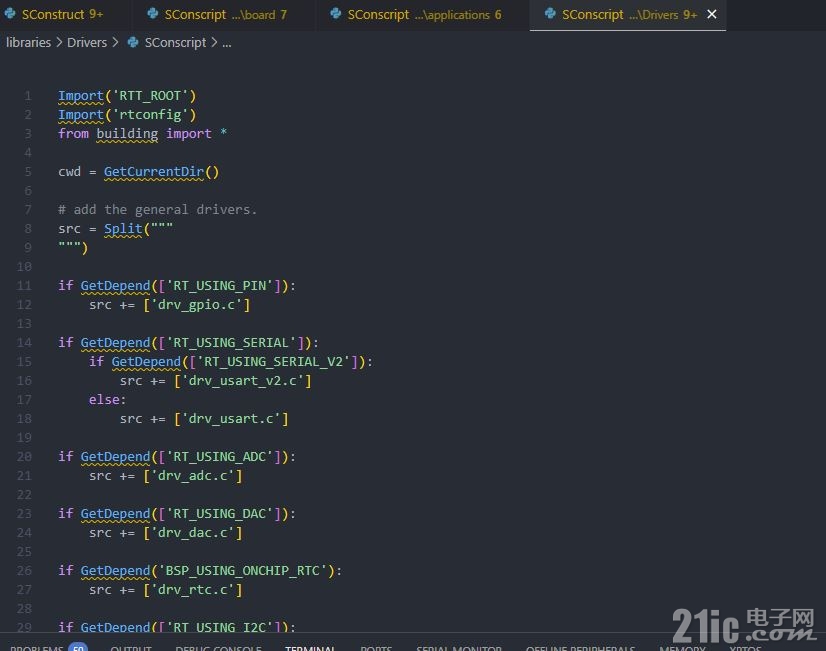826x651 pixels.
Task: Open the Memory panel tab
Action: [682, 647]
